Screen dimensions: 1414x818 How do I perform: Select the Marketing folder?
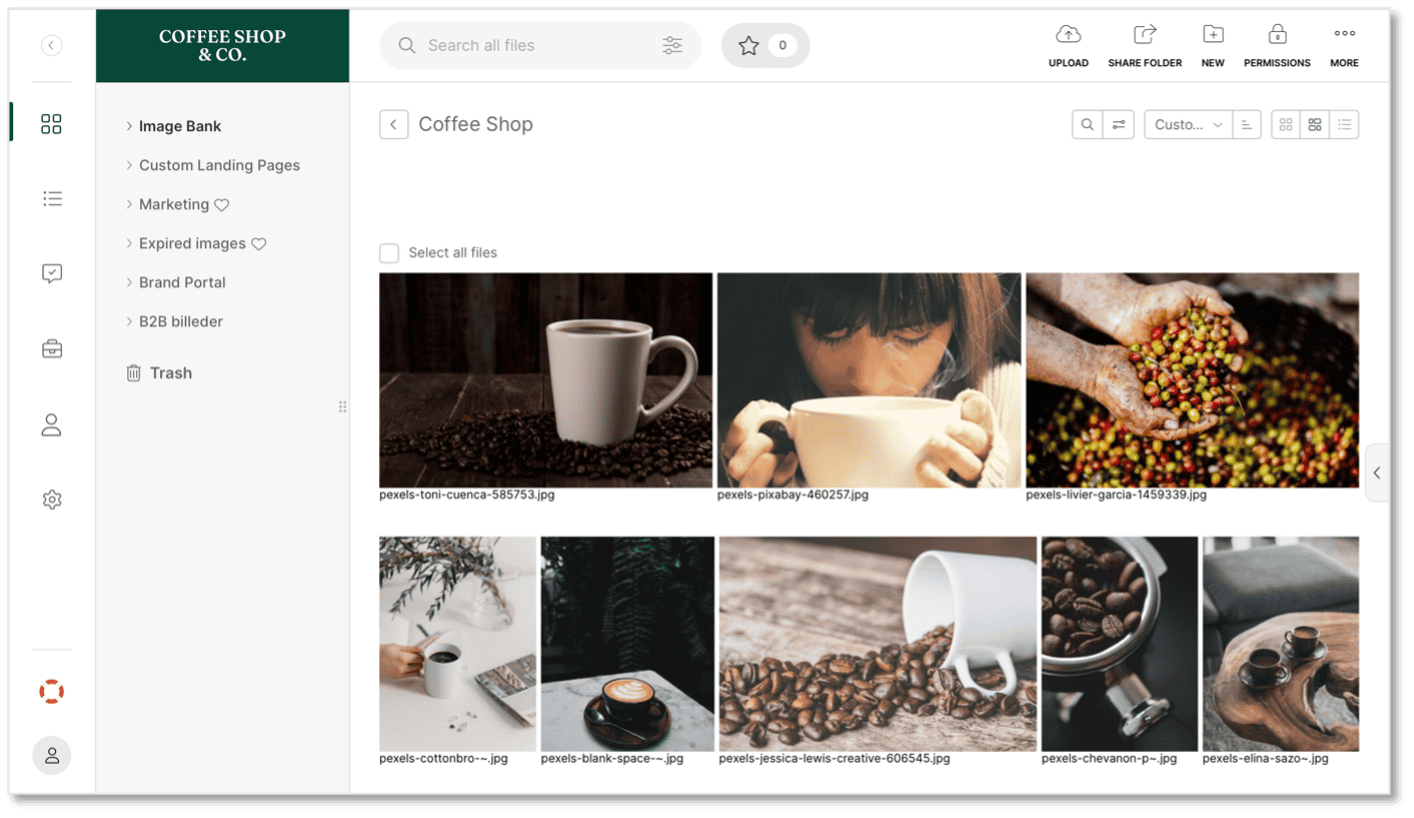click(x=174, y=205)
